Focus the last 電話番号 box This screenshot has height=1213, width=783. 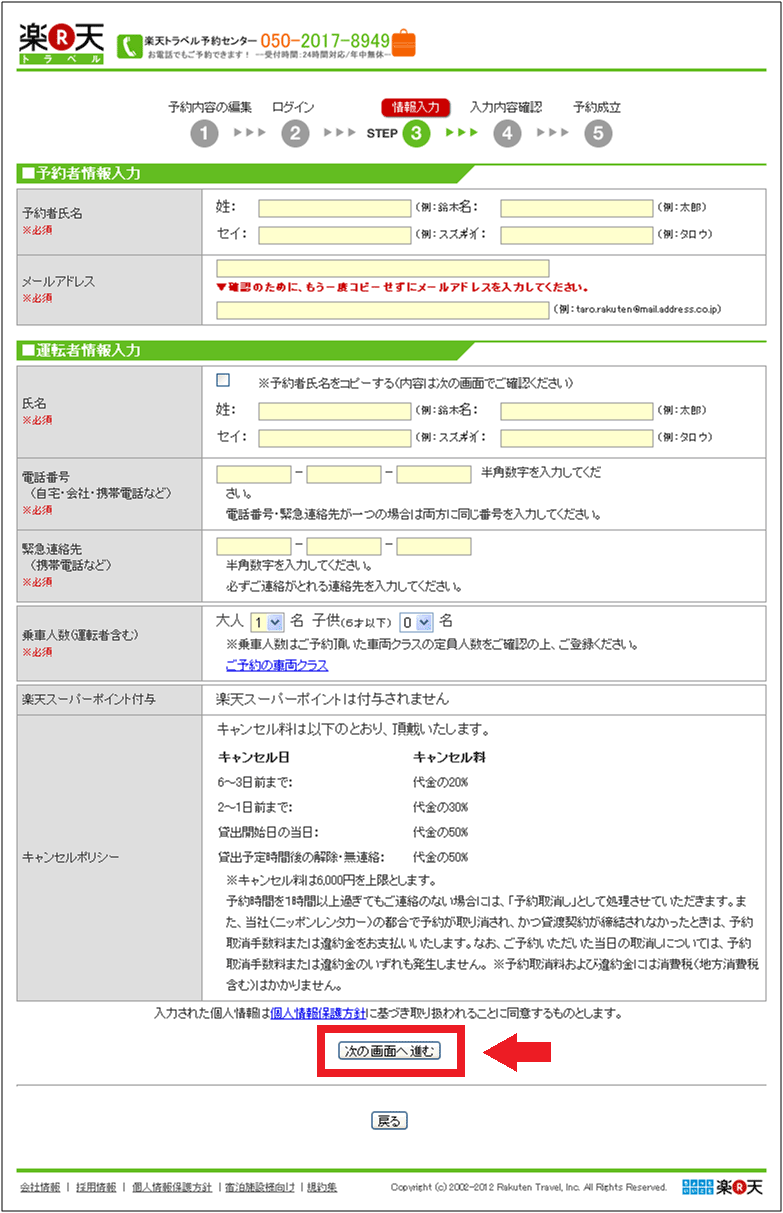tap(434, 474)
